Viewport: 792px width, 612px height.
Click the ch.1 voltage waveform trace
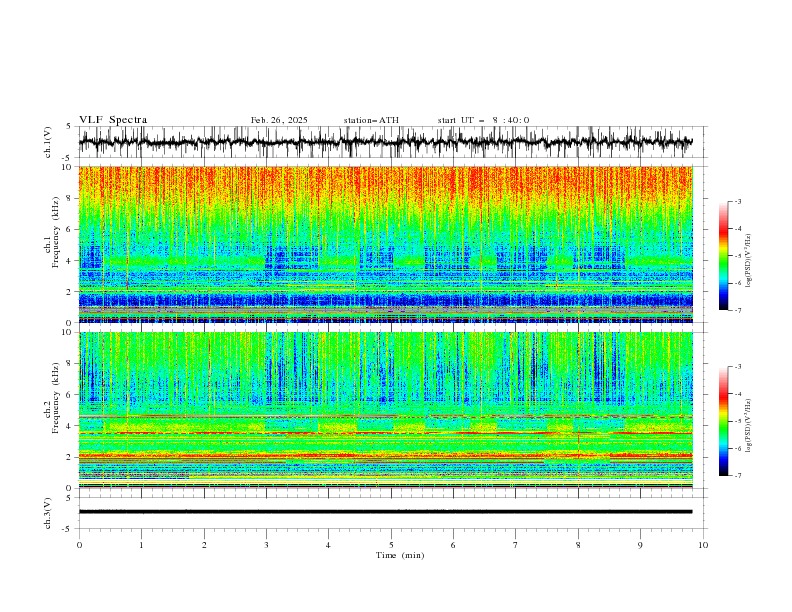[385, 142]
